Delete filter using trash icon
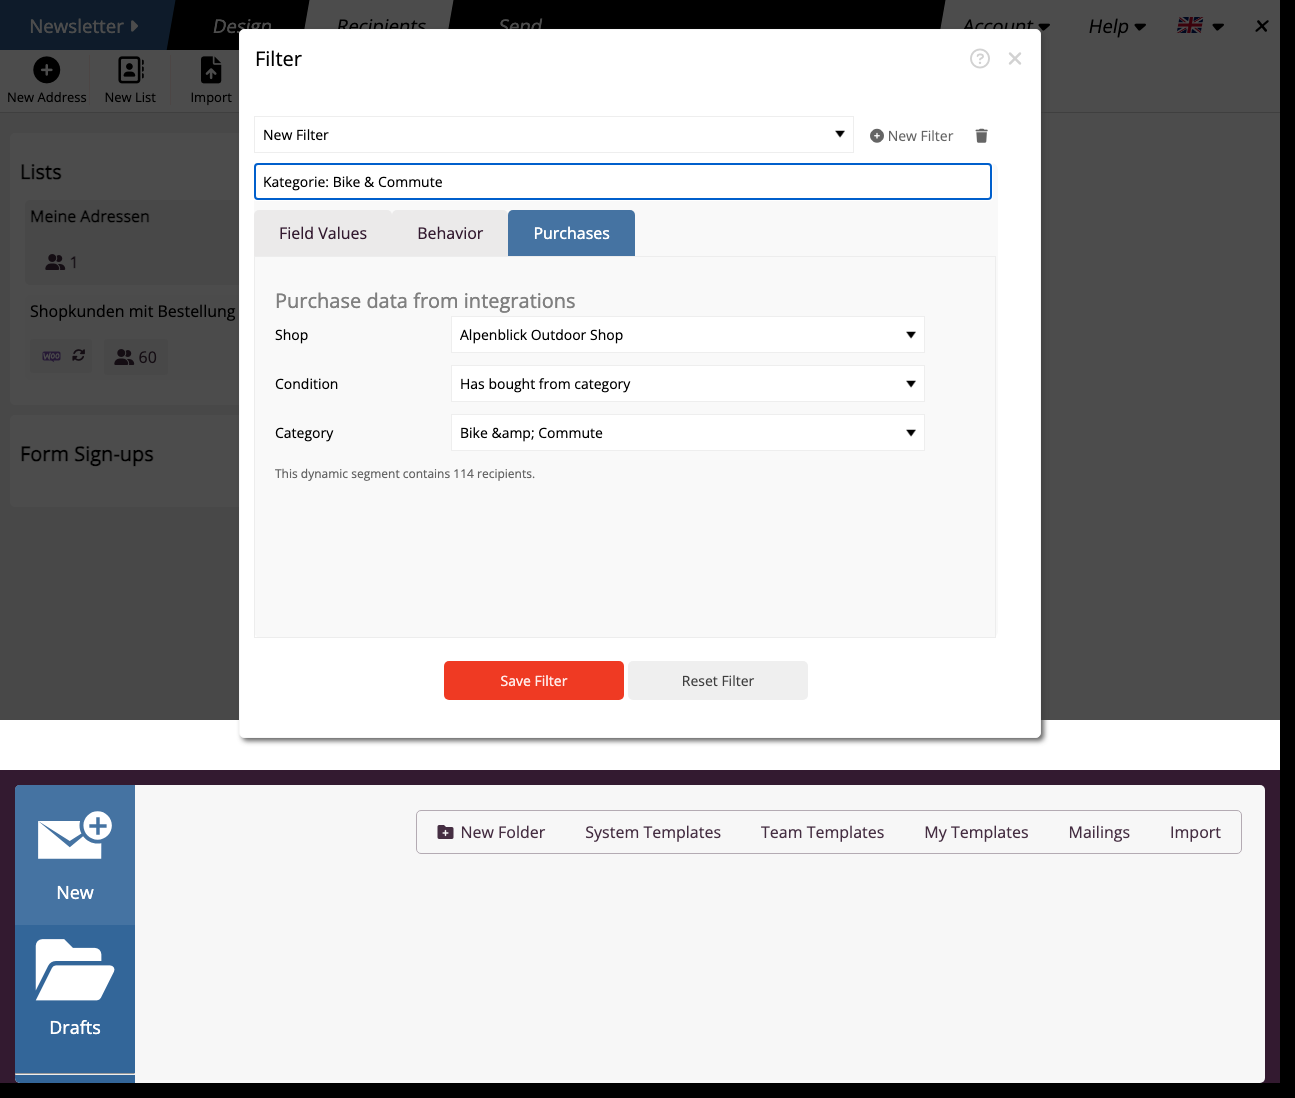This screenshot has height=1098, width=1295. point(981,136)
